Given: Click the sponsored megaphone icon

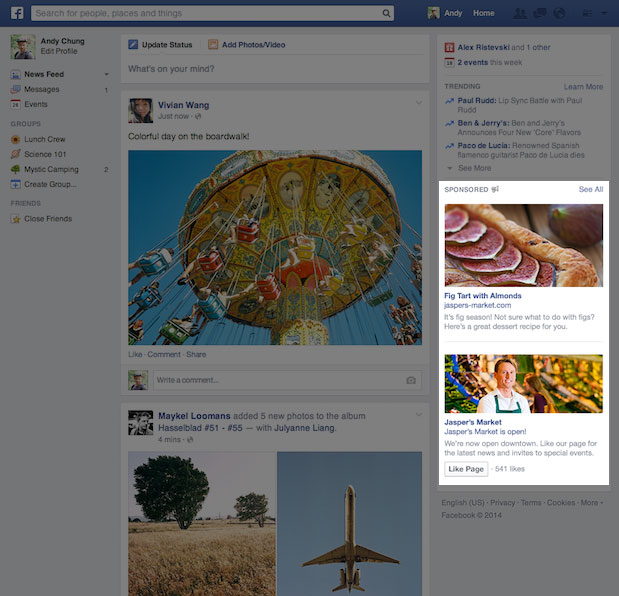Looking at the screenshot, I should click(x=494, y=189).
